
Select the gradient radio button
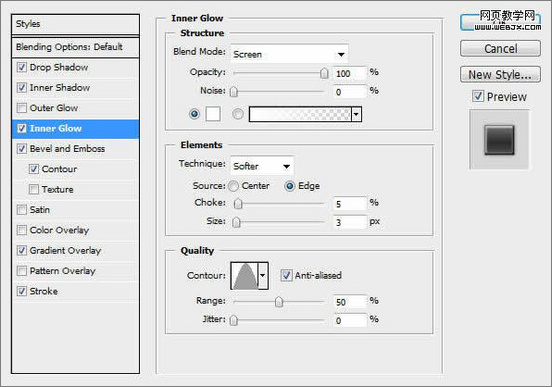click(x=238, y=114)
